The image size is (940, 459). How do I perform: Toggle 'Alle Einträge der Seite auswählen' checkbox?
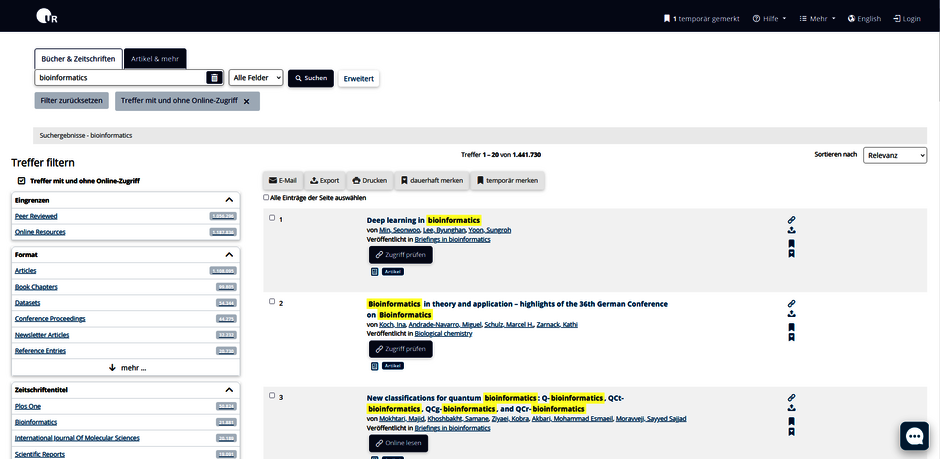[x=266, y=198]
